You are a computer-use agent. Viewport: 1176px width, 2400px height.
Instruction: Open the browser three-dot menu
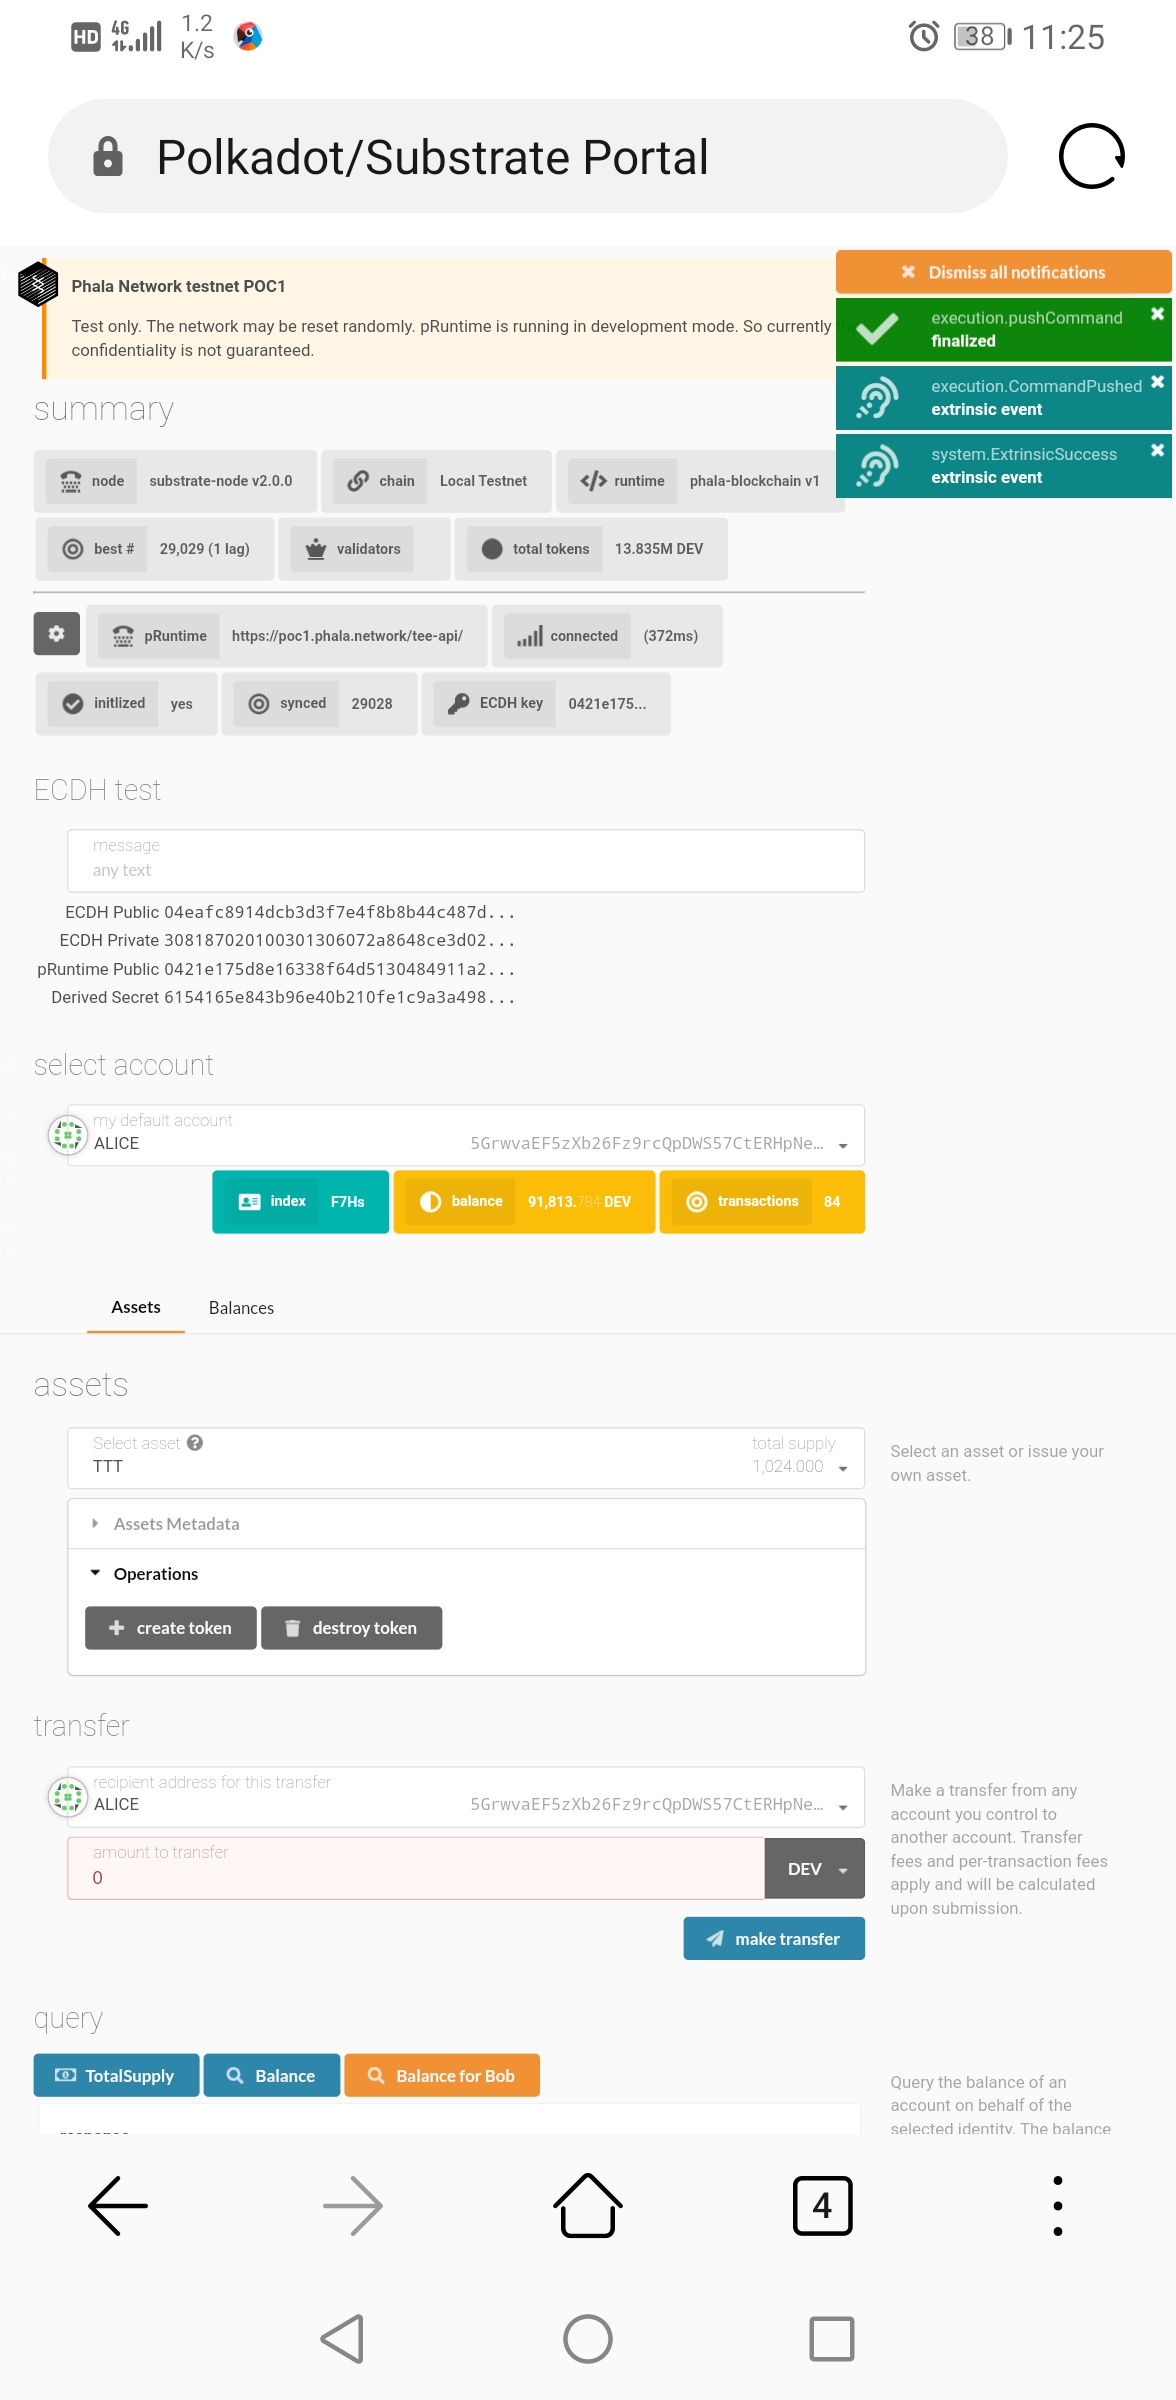click(x=1057, y=2205)
